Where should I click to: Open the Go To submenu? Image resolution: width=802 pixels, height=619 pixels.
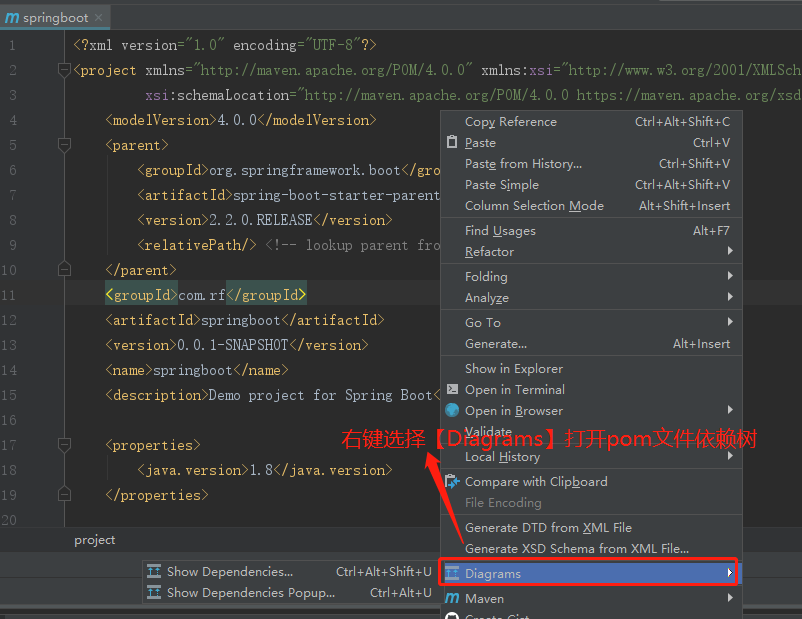pos(591,323)
